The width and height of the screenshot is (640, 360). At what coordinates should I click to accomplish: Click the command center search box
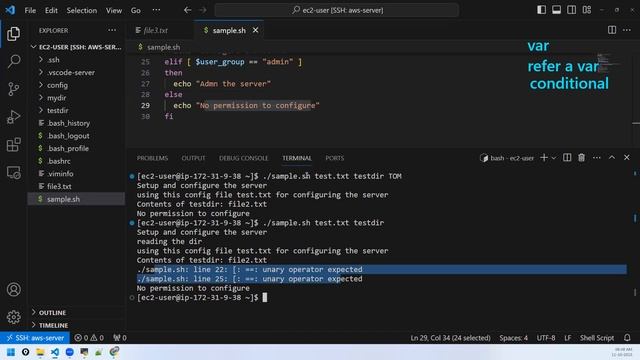coord(337,10)
